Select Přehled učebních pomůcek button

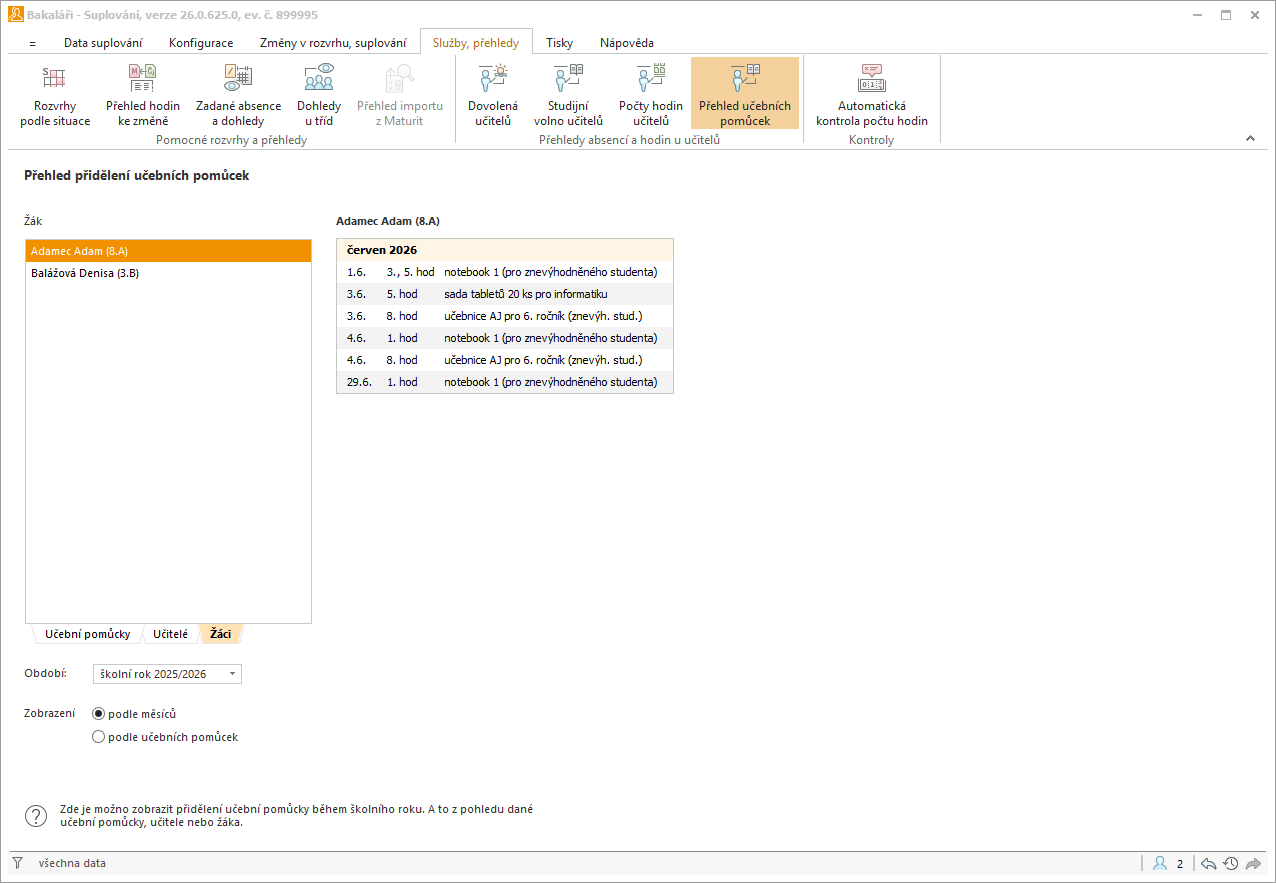click(x=745, y=94)
